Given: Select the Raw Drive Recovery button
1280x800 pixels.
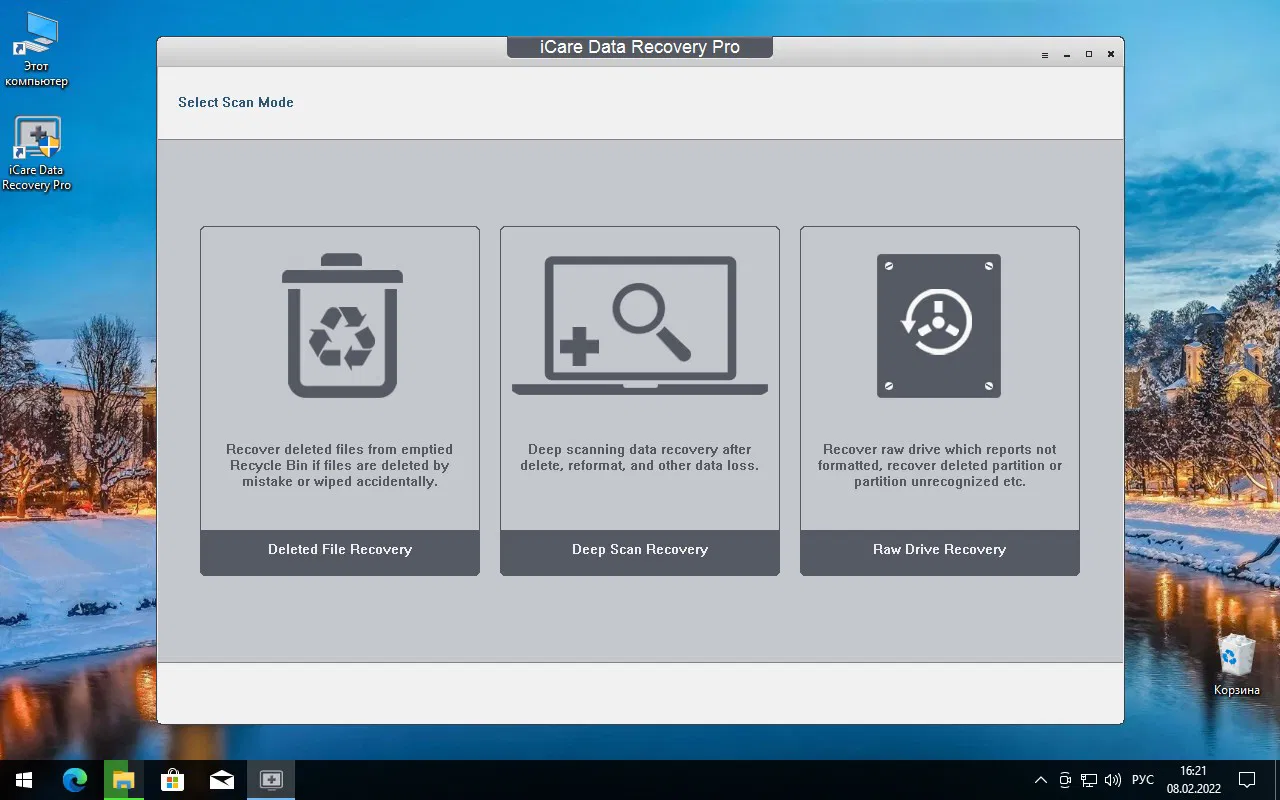Looking at the screenshot, I should (x=940, y=552).
